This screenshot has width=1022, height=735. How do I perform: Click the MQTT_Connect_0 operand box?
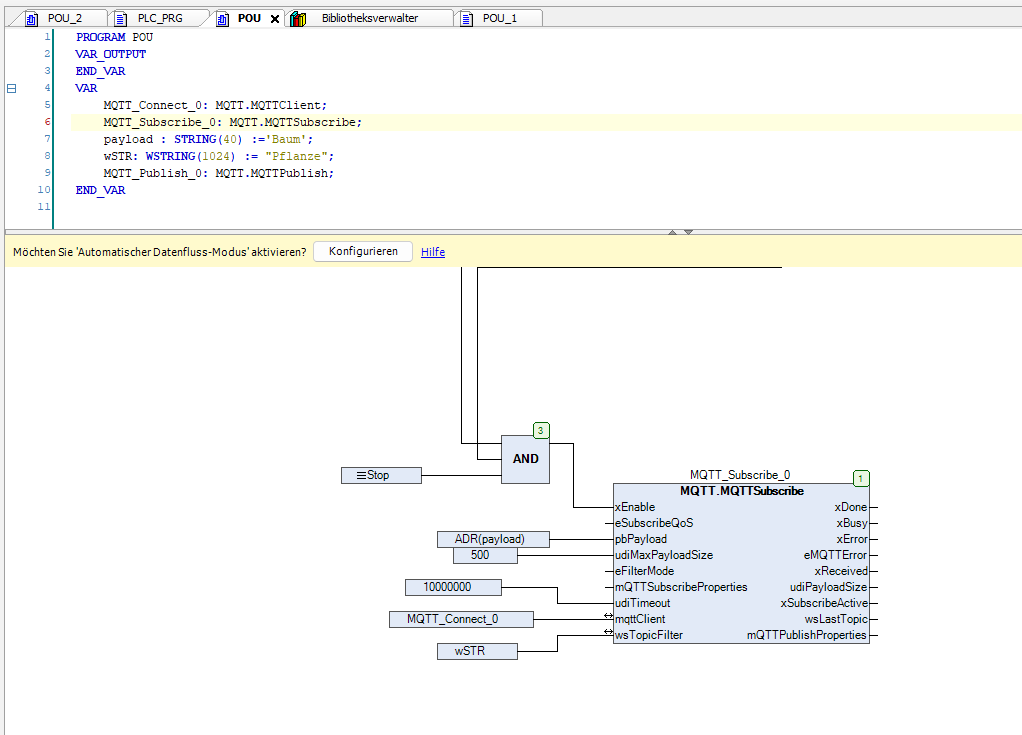[x=461, y=619]
